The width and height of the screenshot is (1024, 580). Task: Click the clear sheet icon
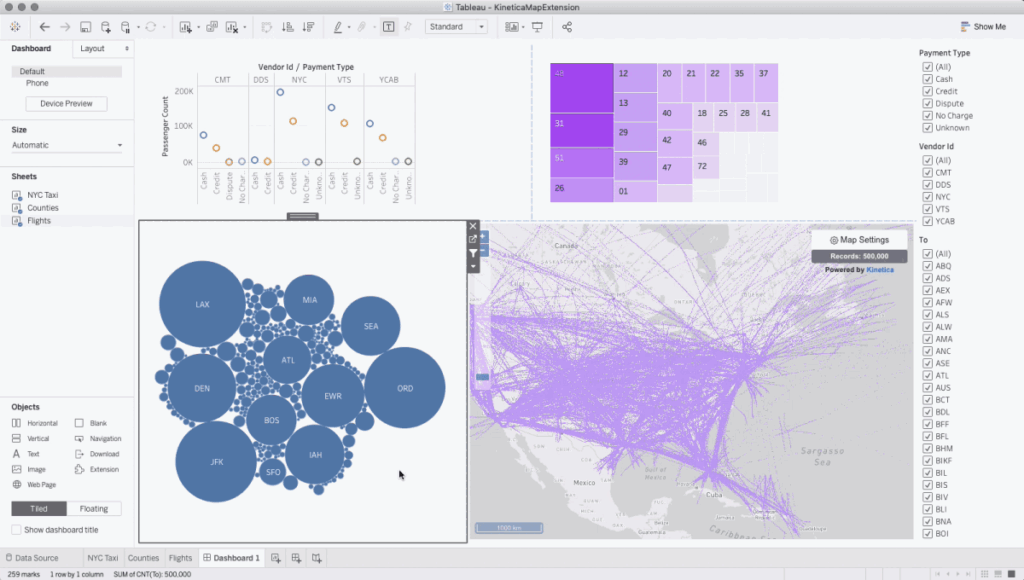[232, 27]
